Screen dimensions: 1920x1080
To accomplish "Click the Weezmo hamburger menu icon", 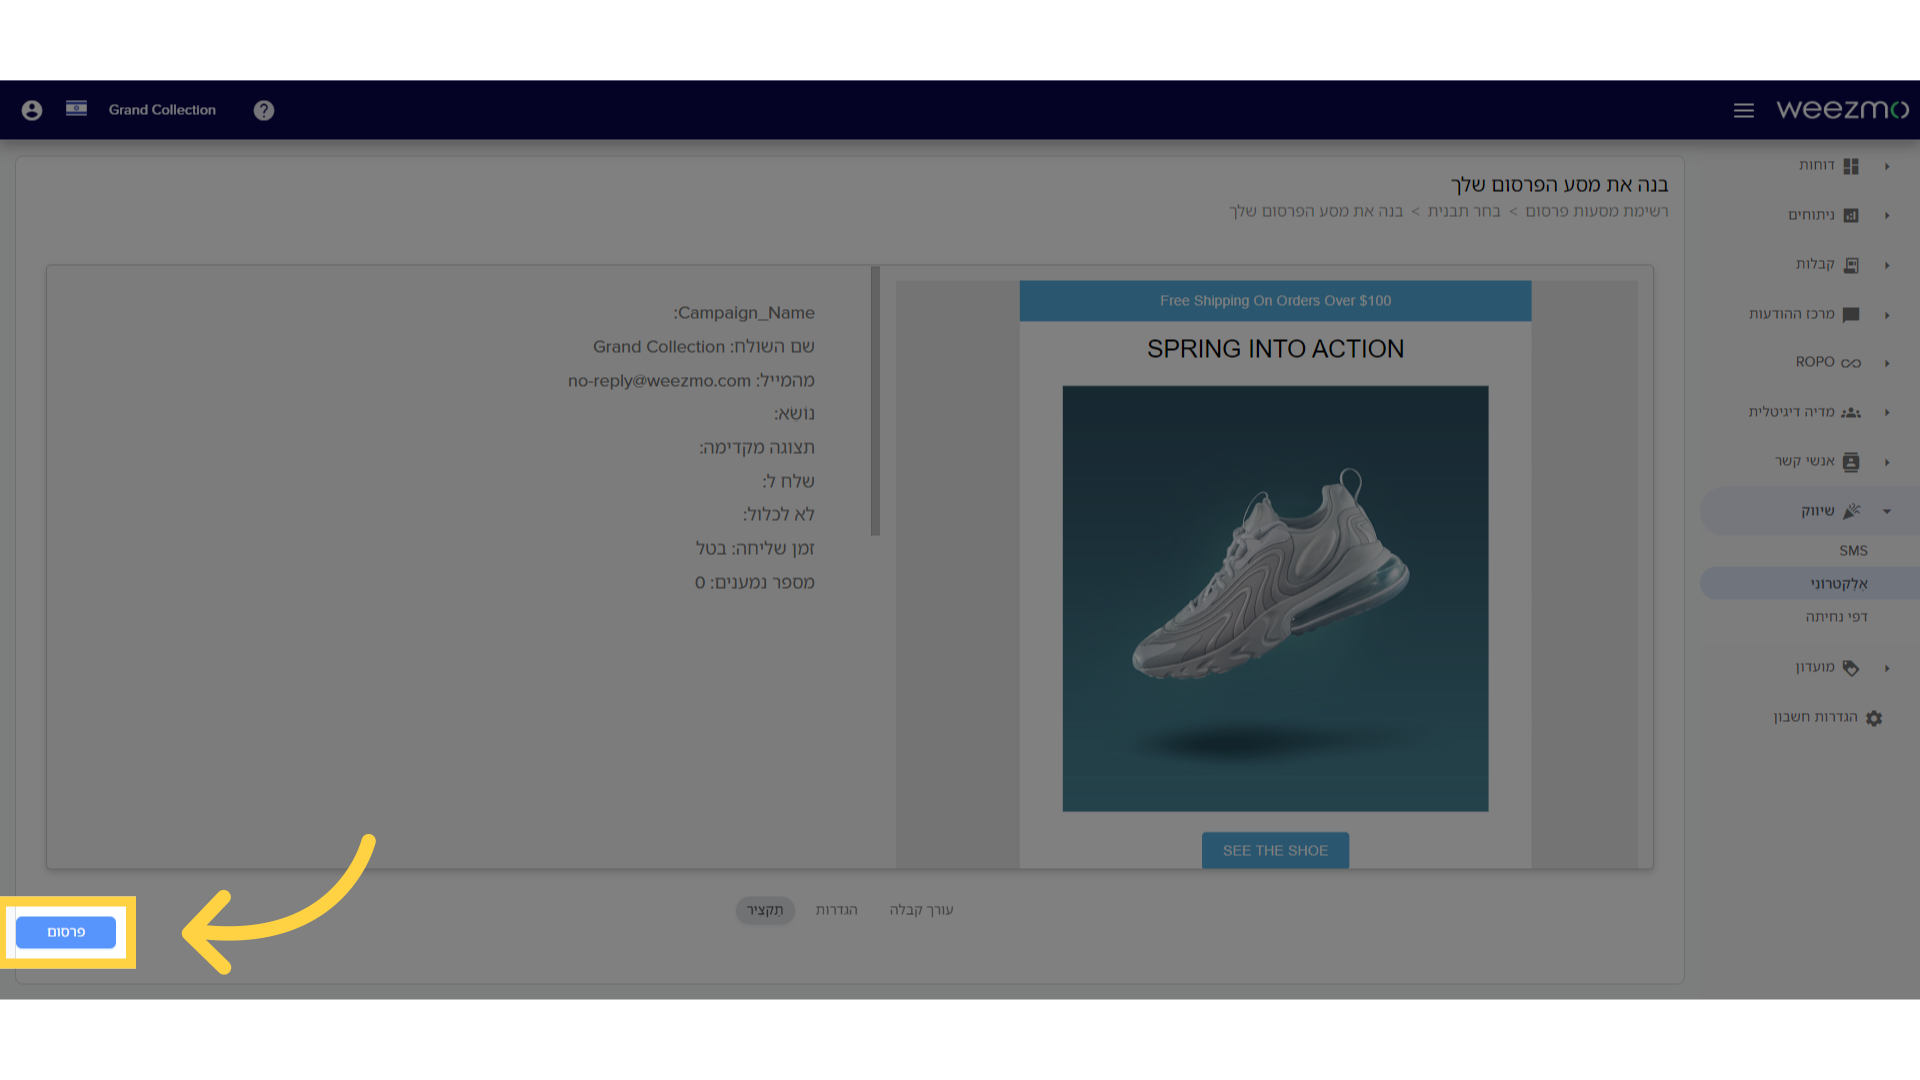I will (x=1743, y=108).
